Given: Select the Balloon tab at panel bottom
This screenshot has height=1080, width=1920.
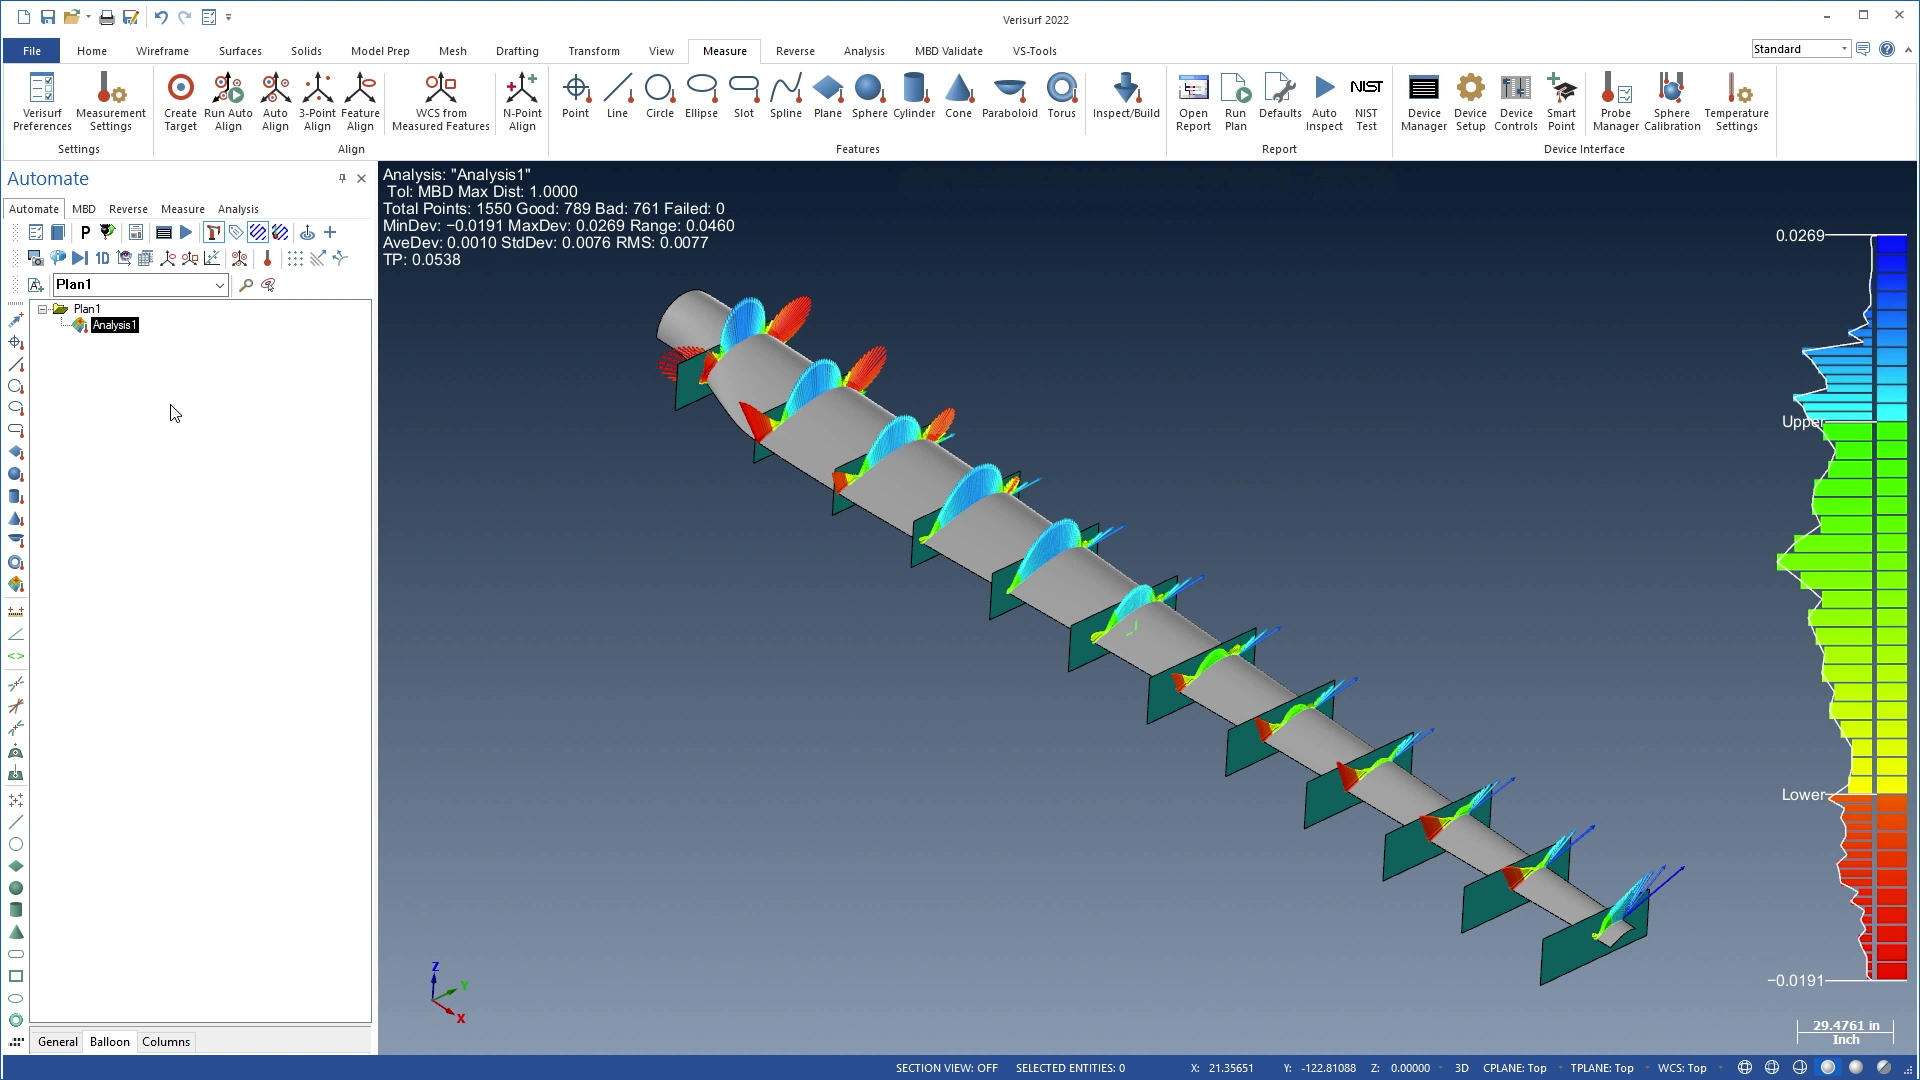Looking at the screenshot, I should click(x=110, y=1042).
